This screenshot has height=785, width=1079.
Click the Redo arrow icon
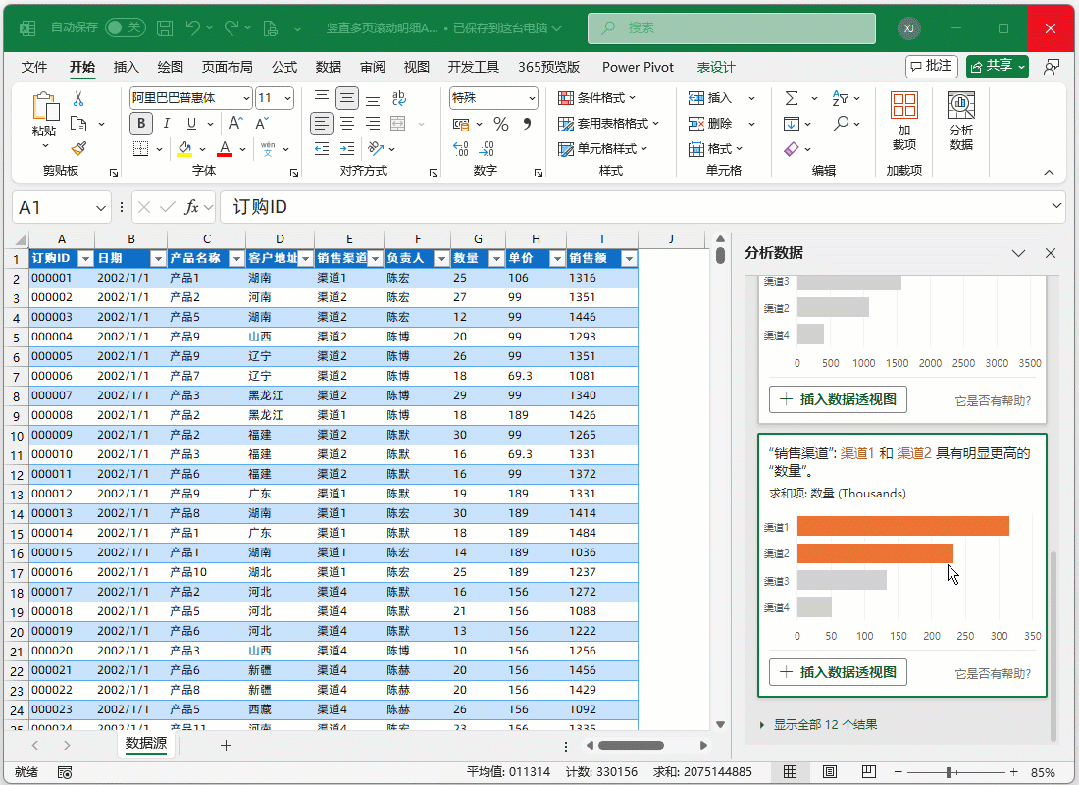231,28
